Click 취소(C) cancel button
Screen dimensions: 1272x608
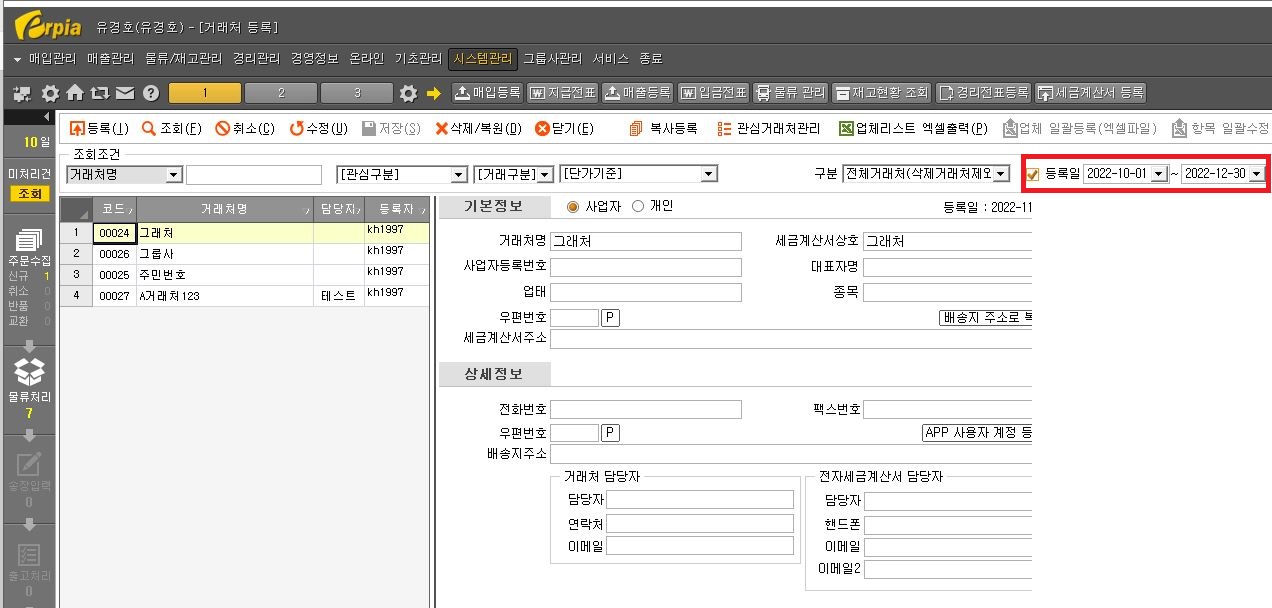click(x=245, y=128)
